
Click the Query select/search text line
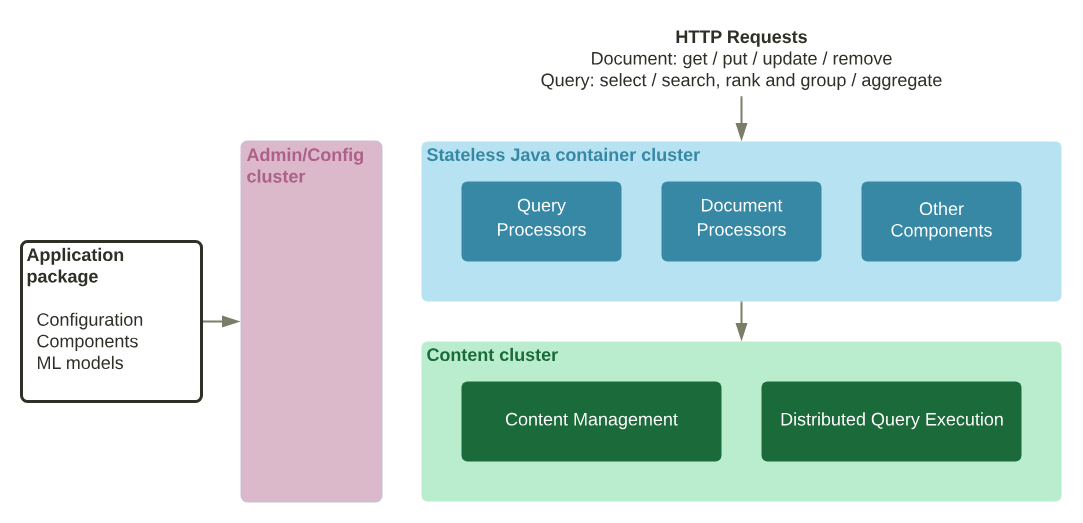(741, 81)
